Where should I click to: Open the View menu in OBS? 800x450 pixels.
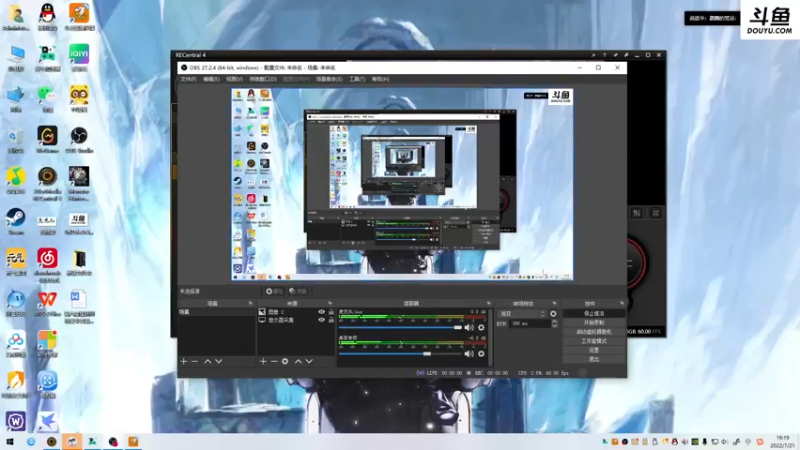pyautogui.click(x=234, y=79)
